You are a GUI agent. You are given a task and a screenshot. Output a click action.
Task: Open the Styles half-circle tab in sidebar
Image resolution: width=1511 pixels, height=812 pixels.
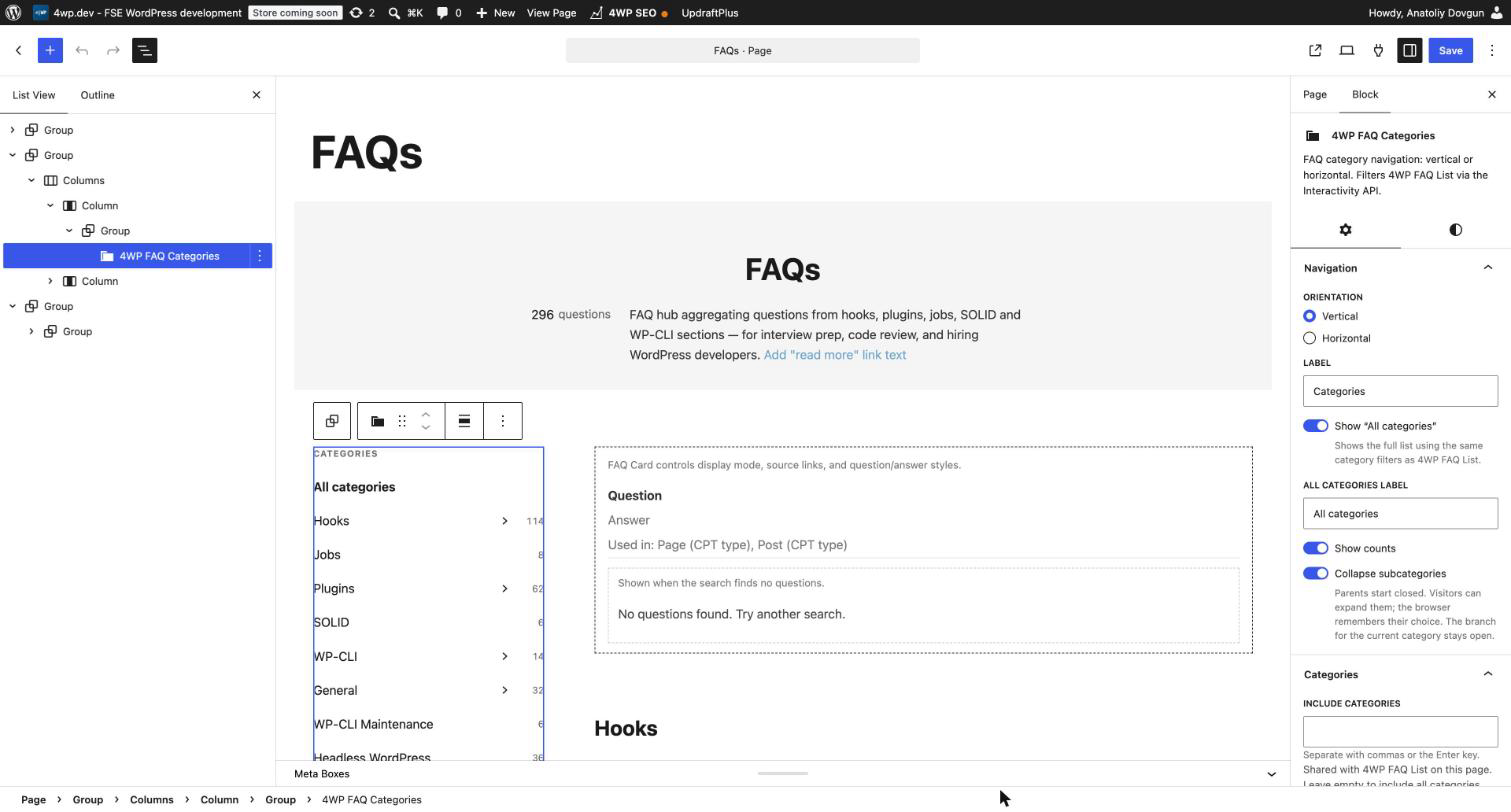1455,230
